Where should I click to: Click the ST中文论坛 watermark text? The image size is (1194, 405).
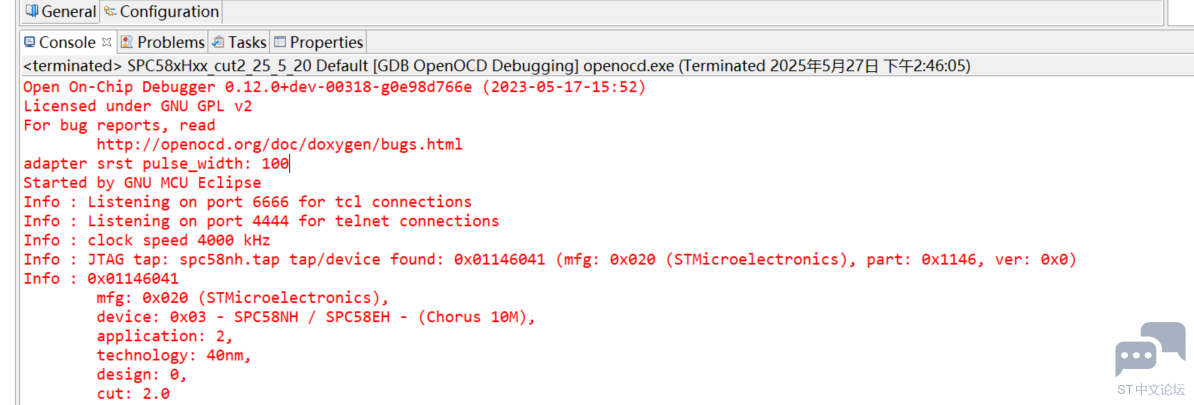(x=1151, y=389)
